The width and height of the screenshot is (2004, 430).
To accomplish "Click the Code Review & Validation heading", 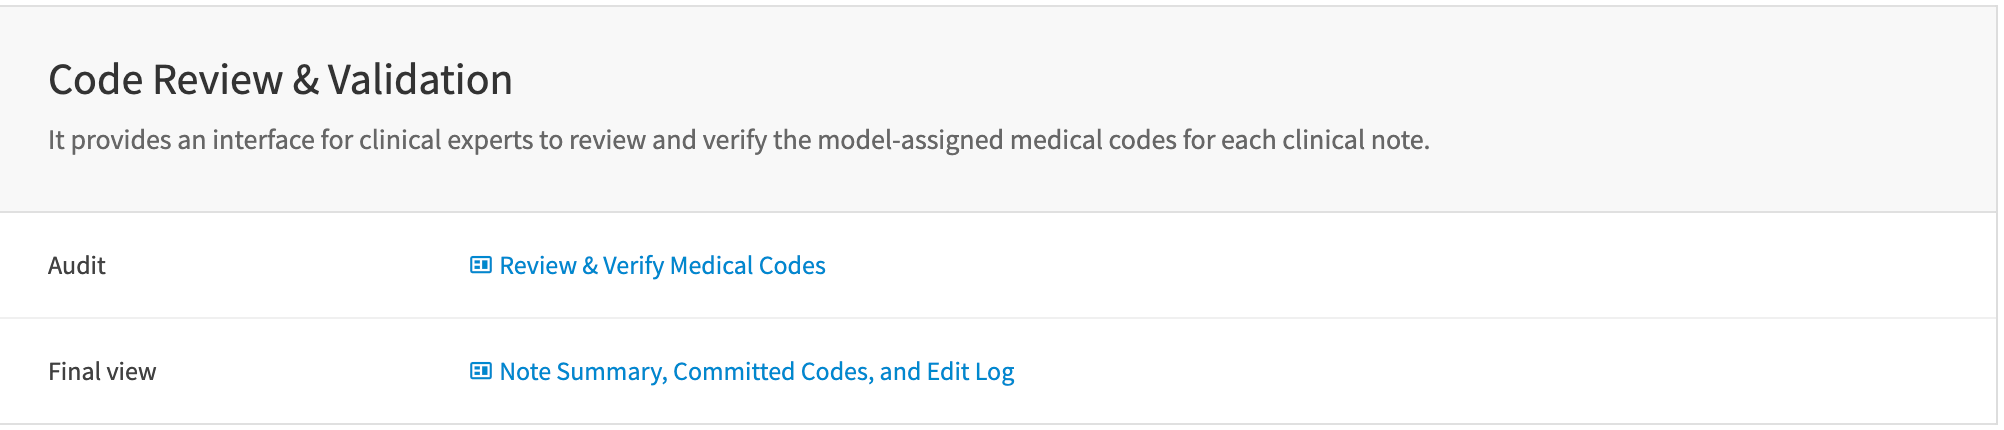I will (280, 80).
